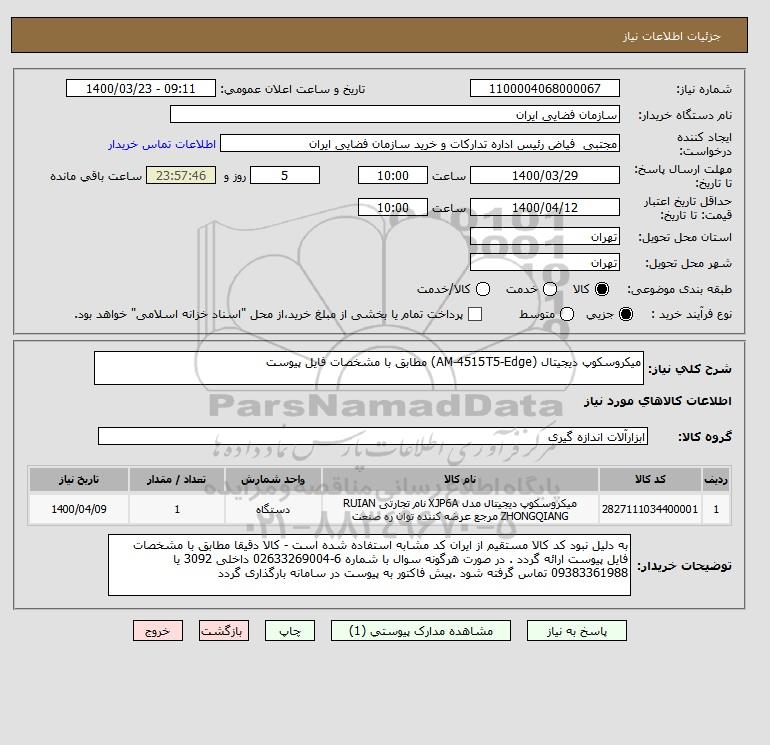This screenshot has height=745, width=770.
Task: Click the نام کالا column header
Action: point(460,480)
